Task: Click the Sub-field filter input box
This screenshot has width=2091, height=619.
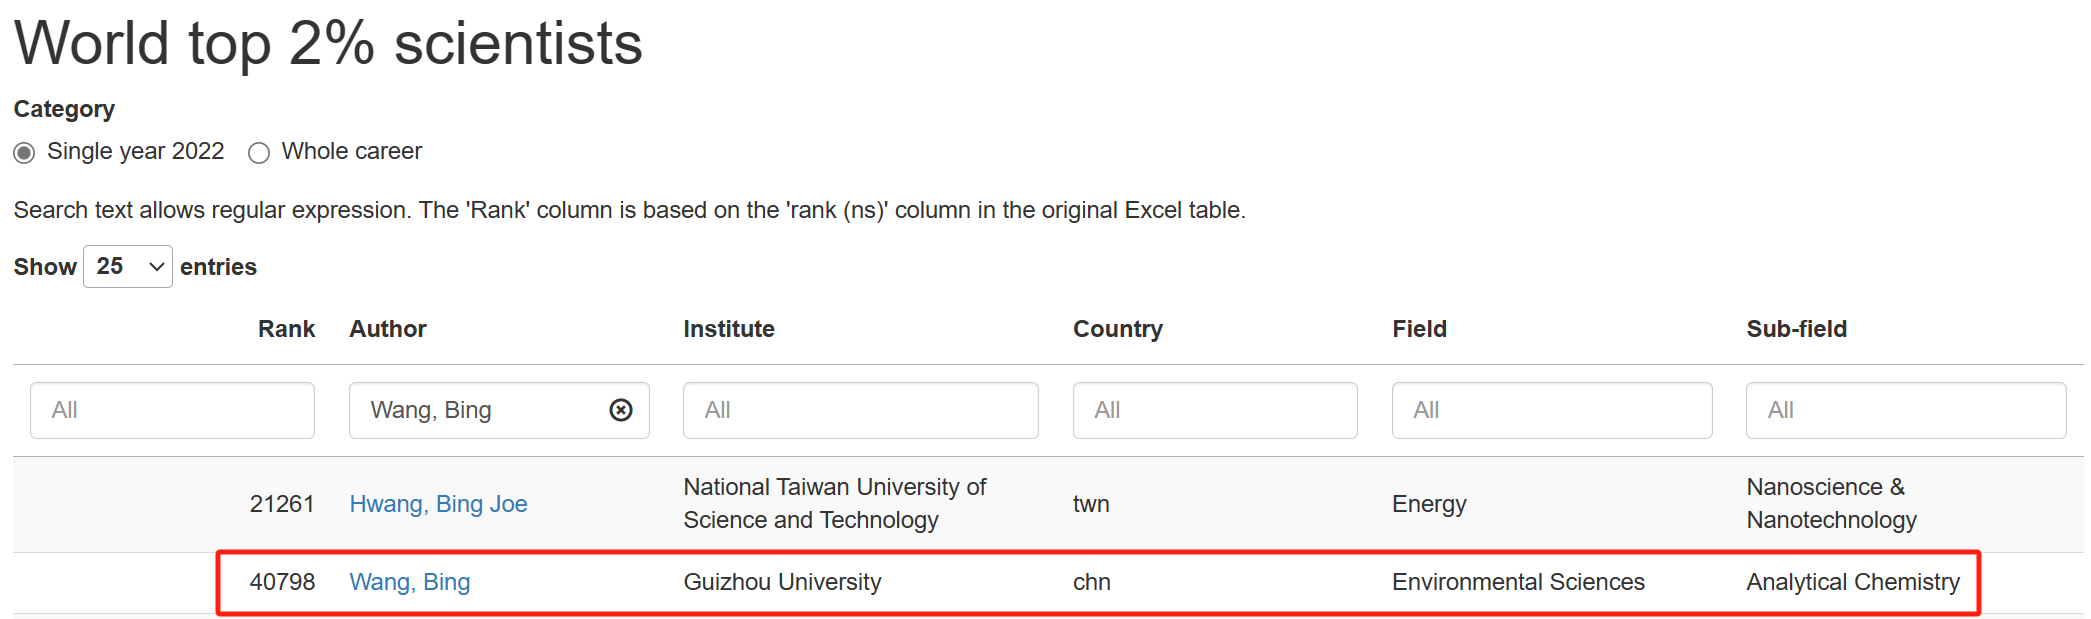Action: [x=1905, y=410]
